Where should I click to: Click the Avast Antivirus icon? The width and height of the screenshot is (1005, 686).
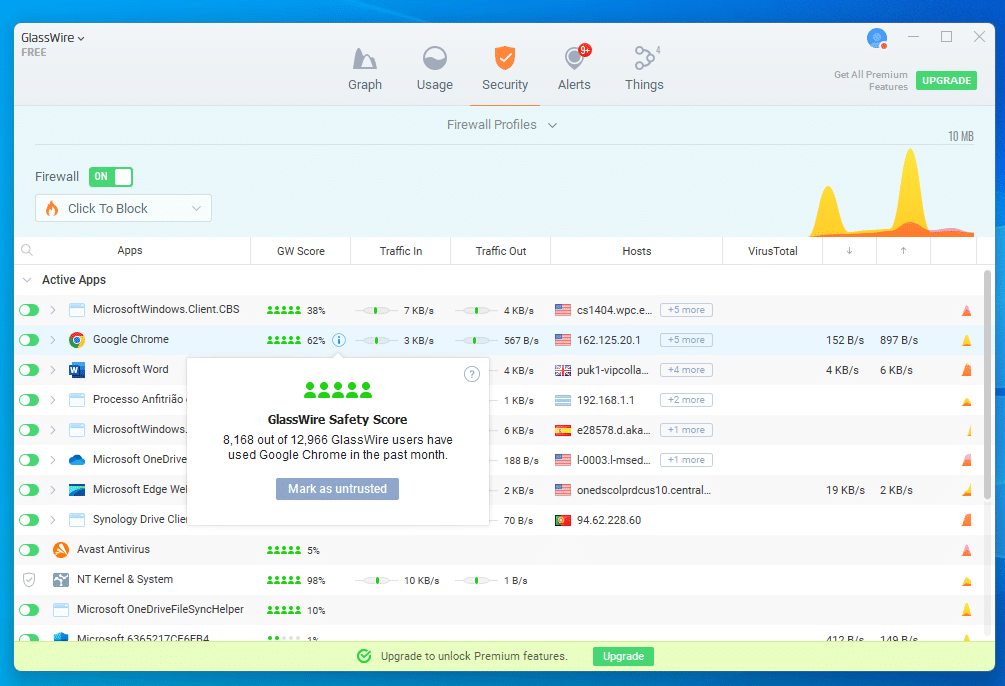pos(61,549)
